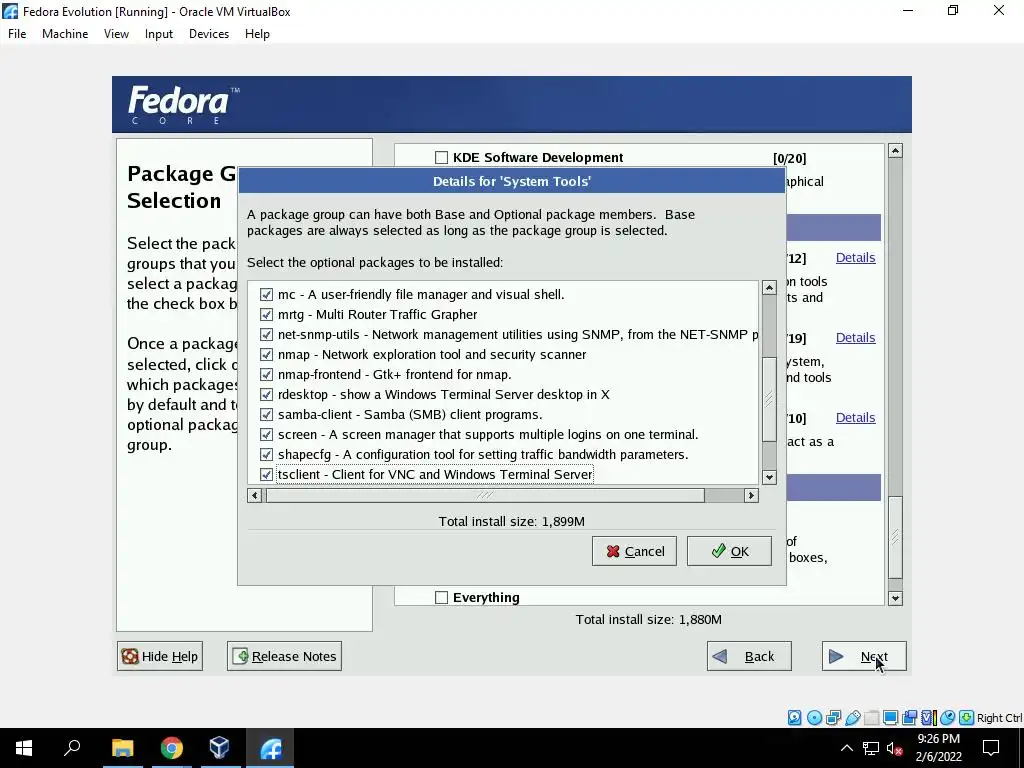Uncheck the mc file manager package
1024x768 pixels.
point(266,295)
